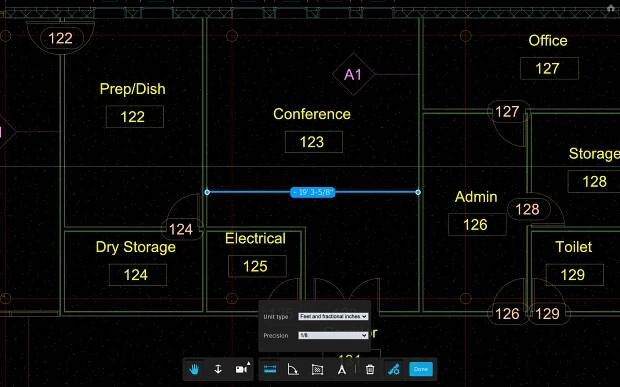Click room number 128 box under Storage
The height and width of the screenshot is (387, 620).
point(594,181)
